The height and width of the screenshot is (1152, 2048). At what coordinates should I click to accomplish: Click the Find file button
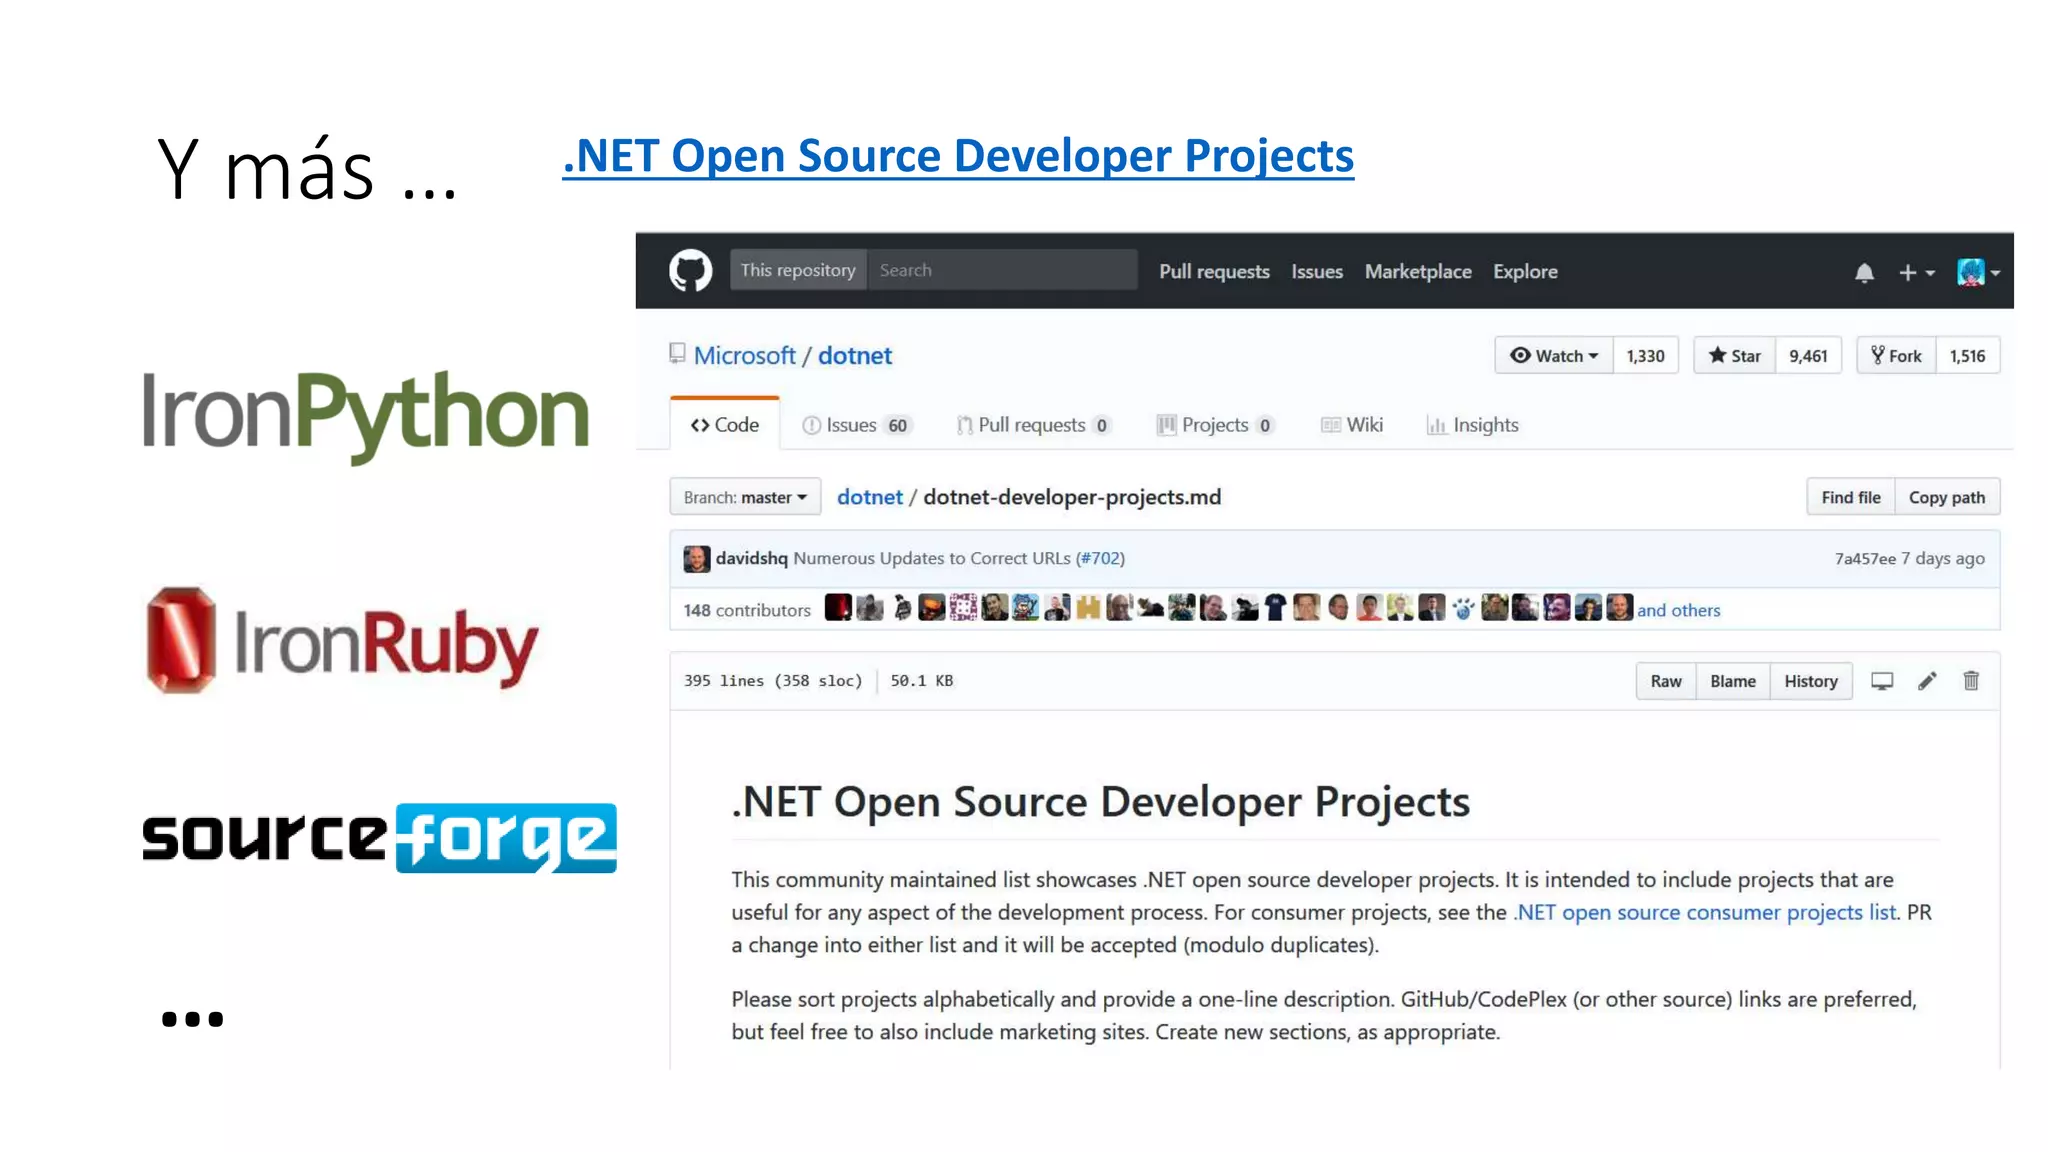pyautogui.click(x=1851, y=497)
